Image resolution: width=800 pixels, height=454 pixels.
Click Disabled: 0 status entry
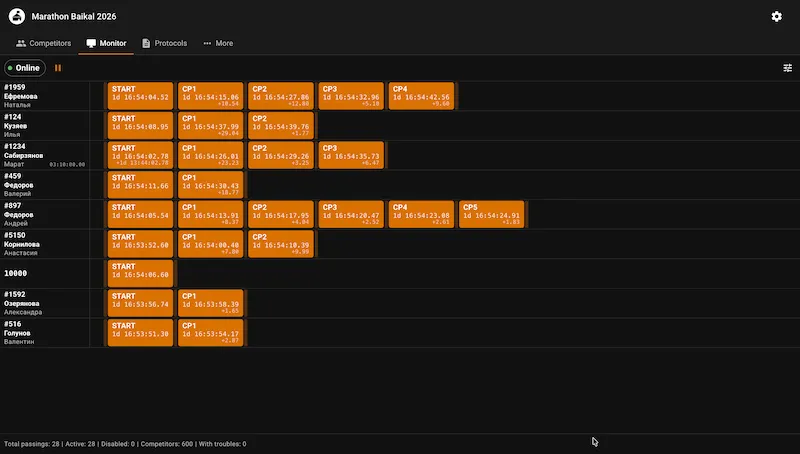118,444
